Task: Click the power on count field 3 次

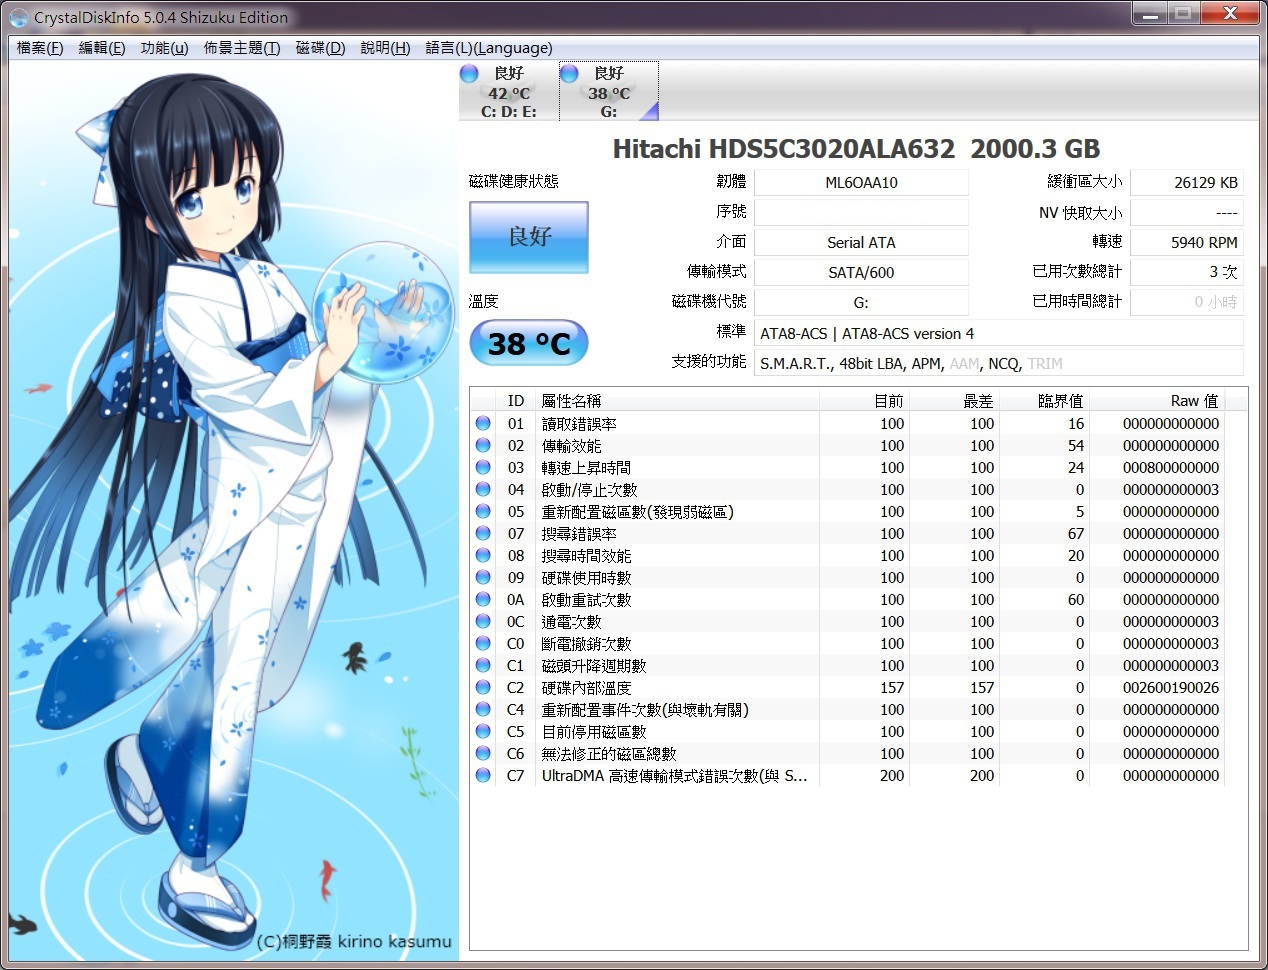Action: tap(1187, 272)
